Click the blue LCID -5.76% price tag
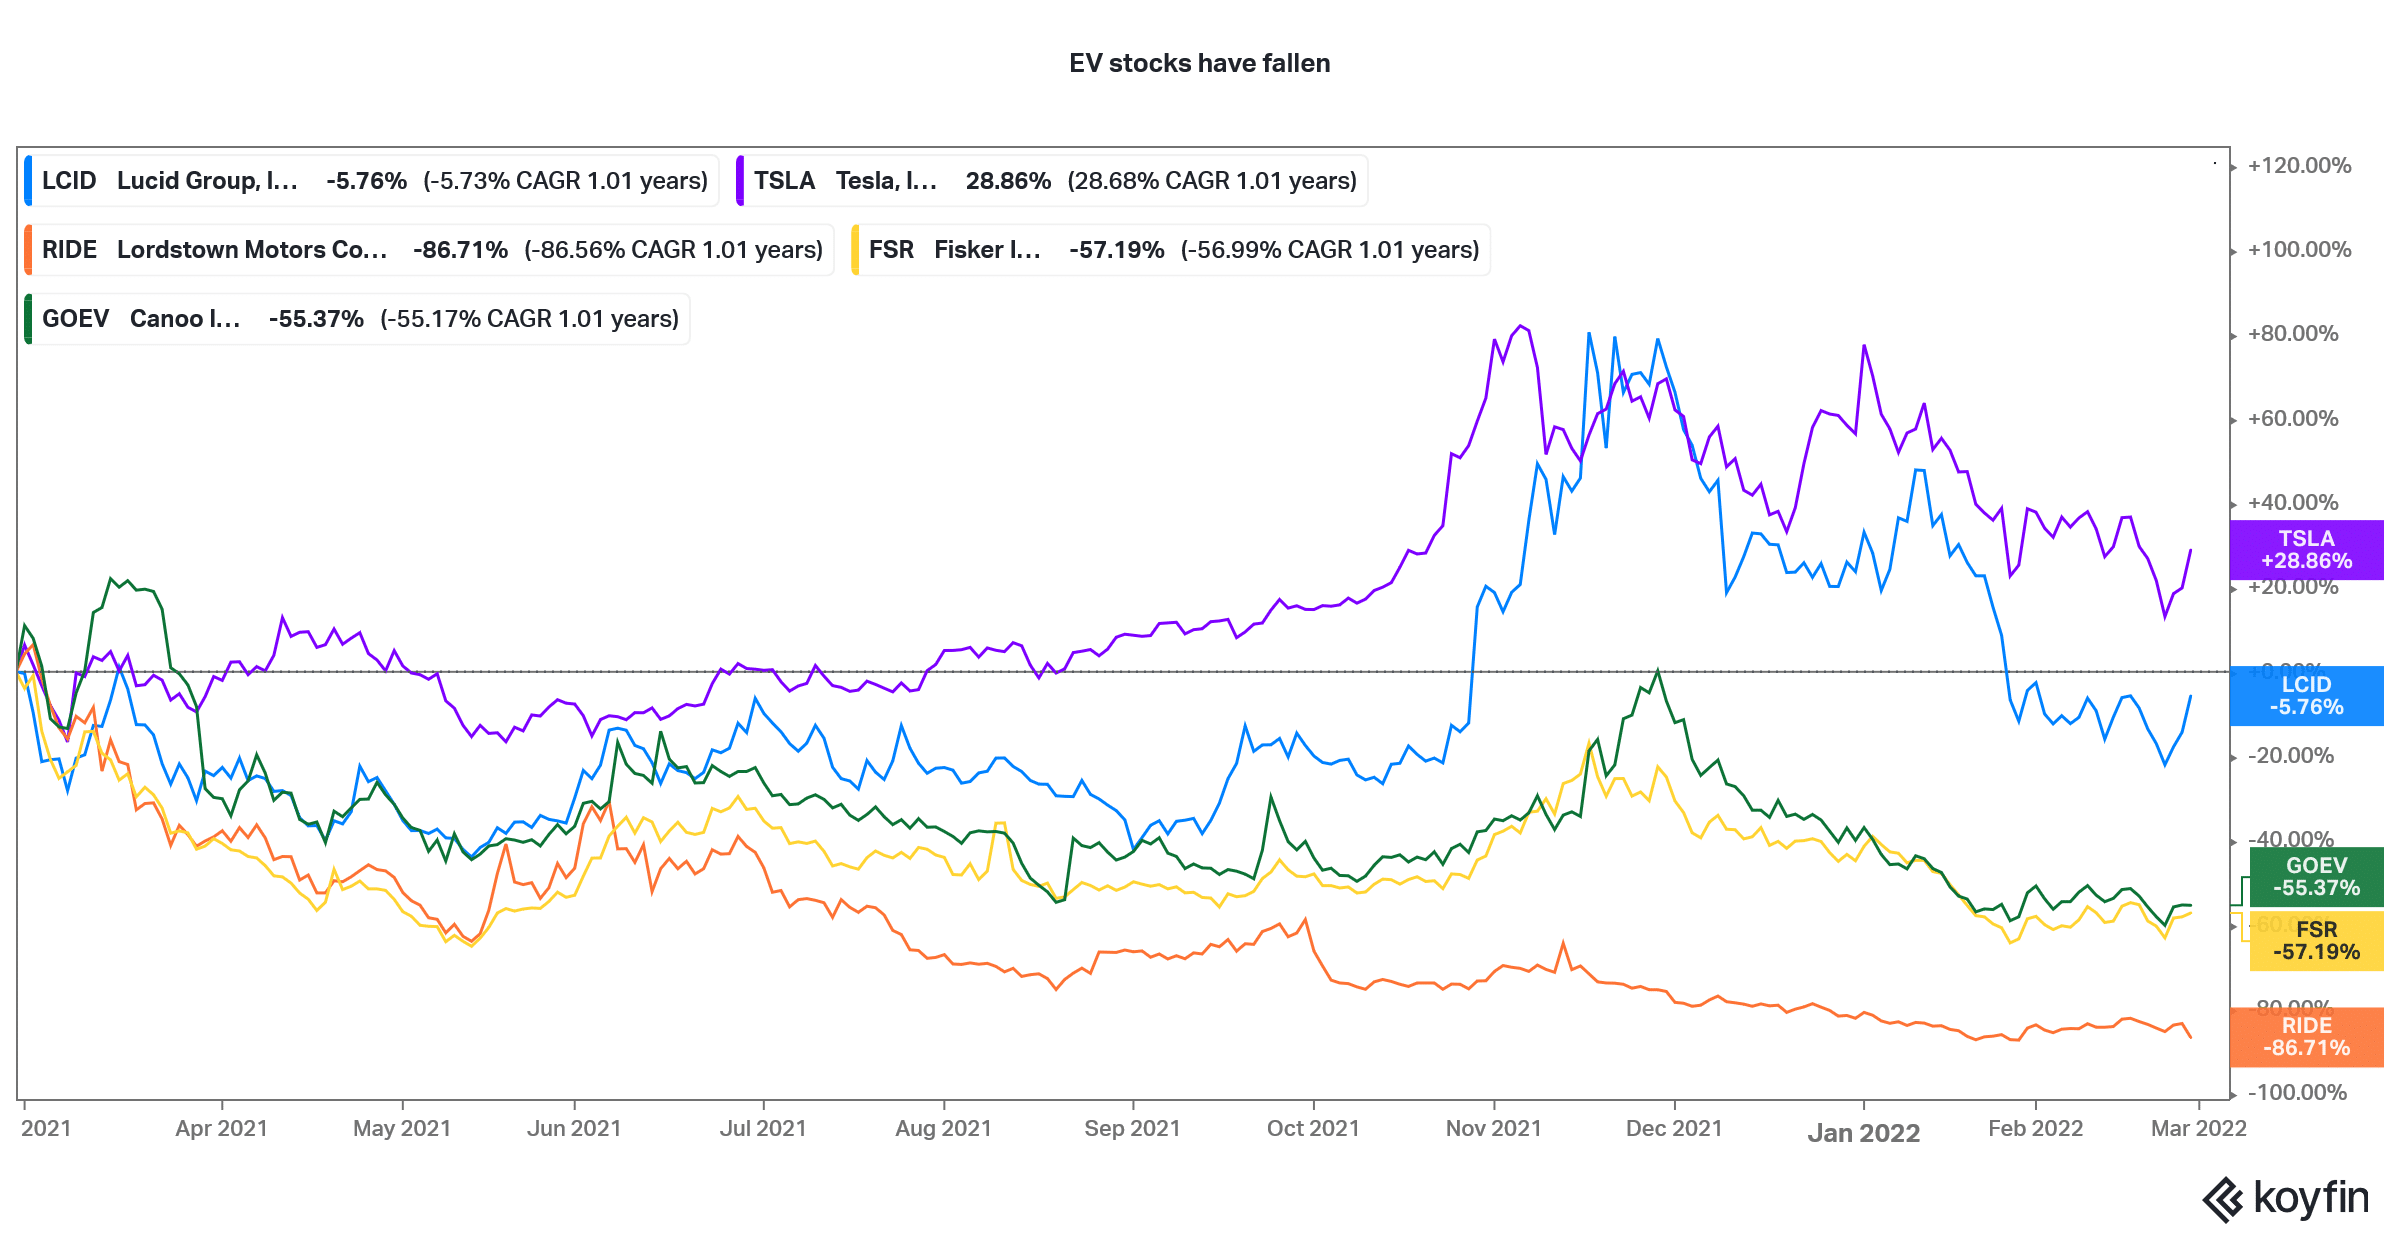This screenshot has width=2400, height=1240. tap(2306, 696)
